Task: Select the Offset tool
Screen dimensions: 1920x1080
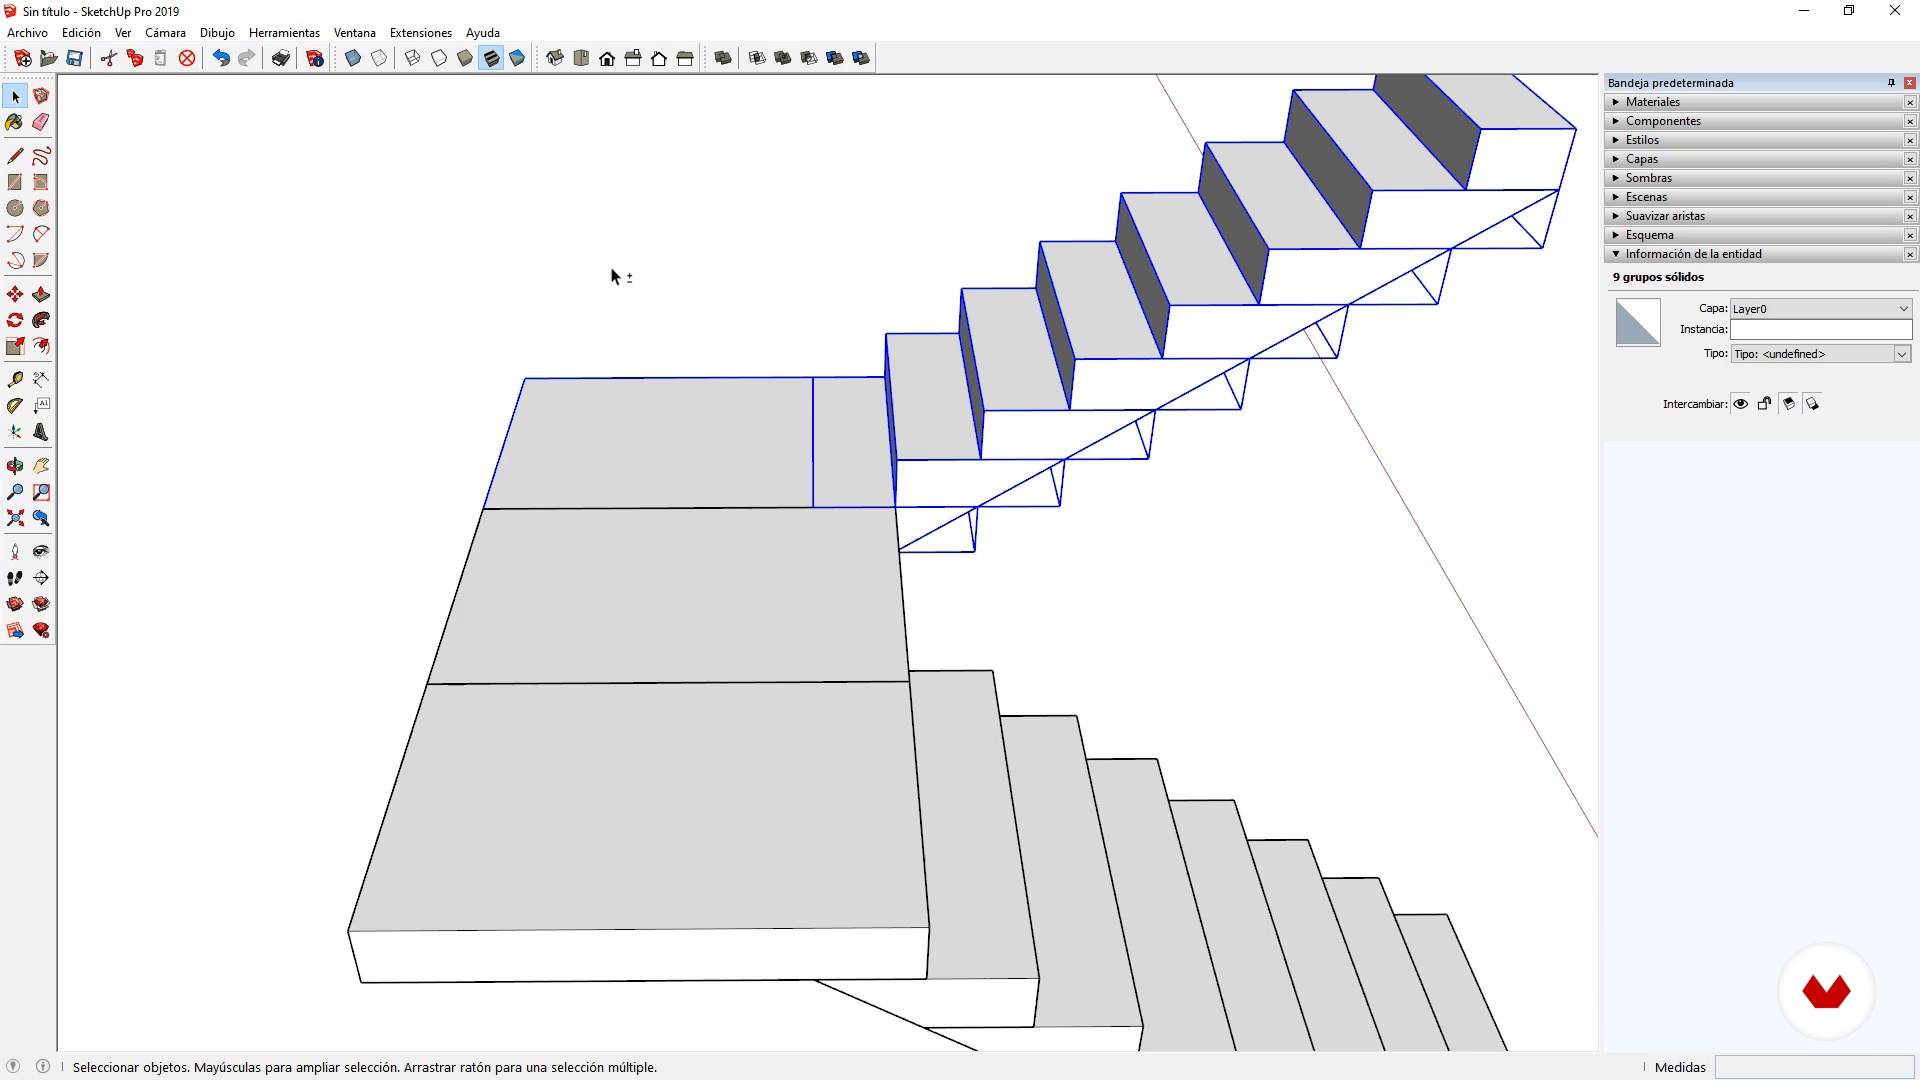Action: (x=41, y=346)
